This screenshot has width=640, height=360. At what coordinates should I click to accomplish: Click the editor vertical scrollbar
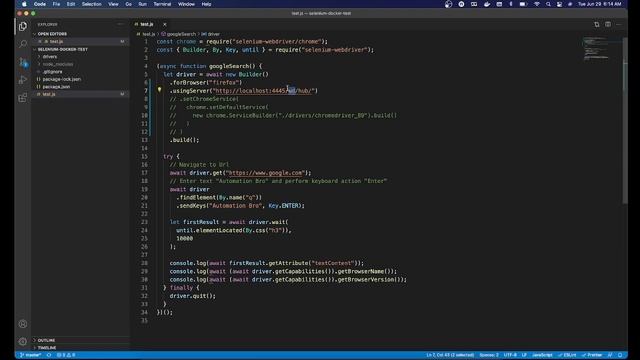click(x=625, y=121)
